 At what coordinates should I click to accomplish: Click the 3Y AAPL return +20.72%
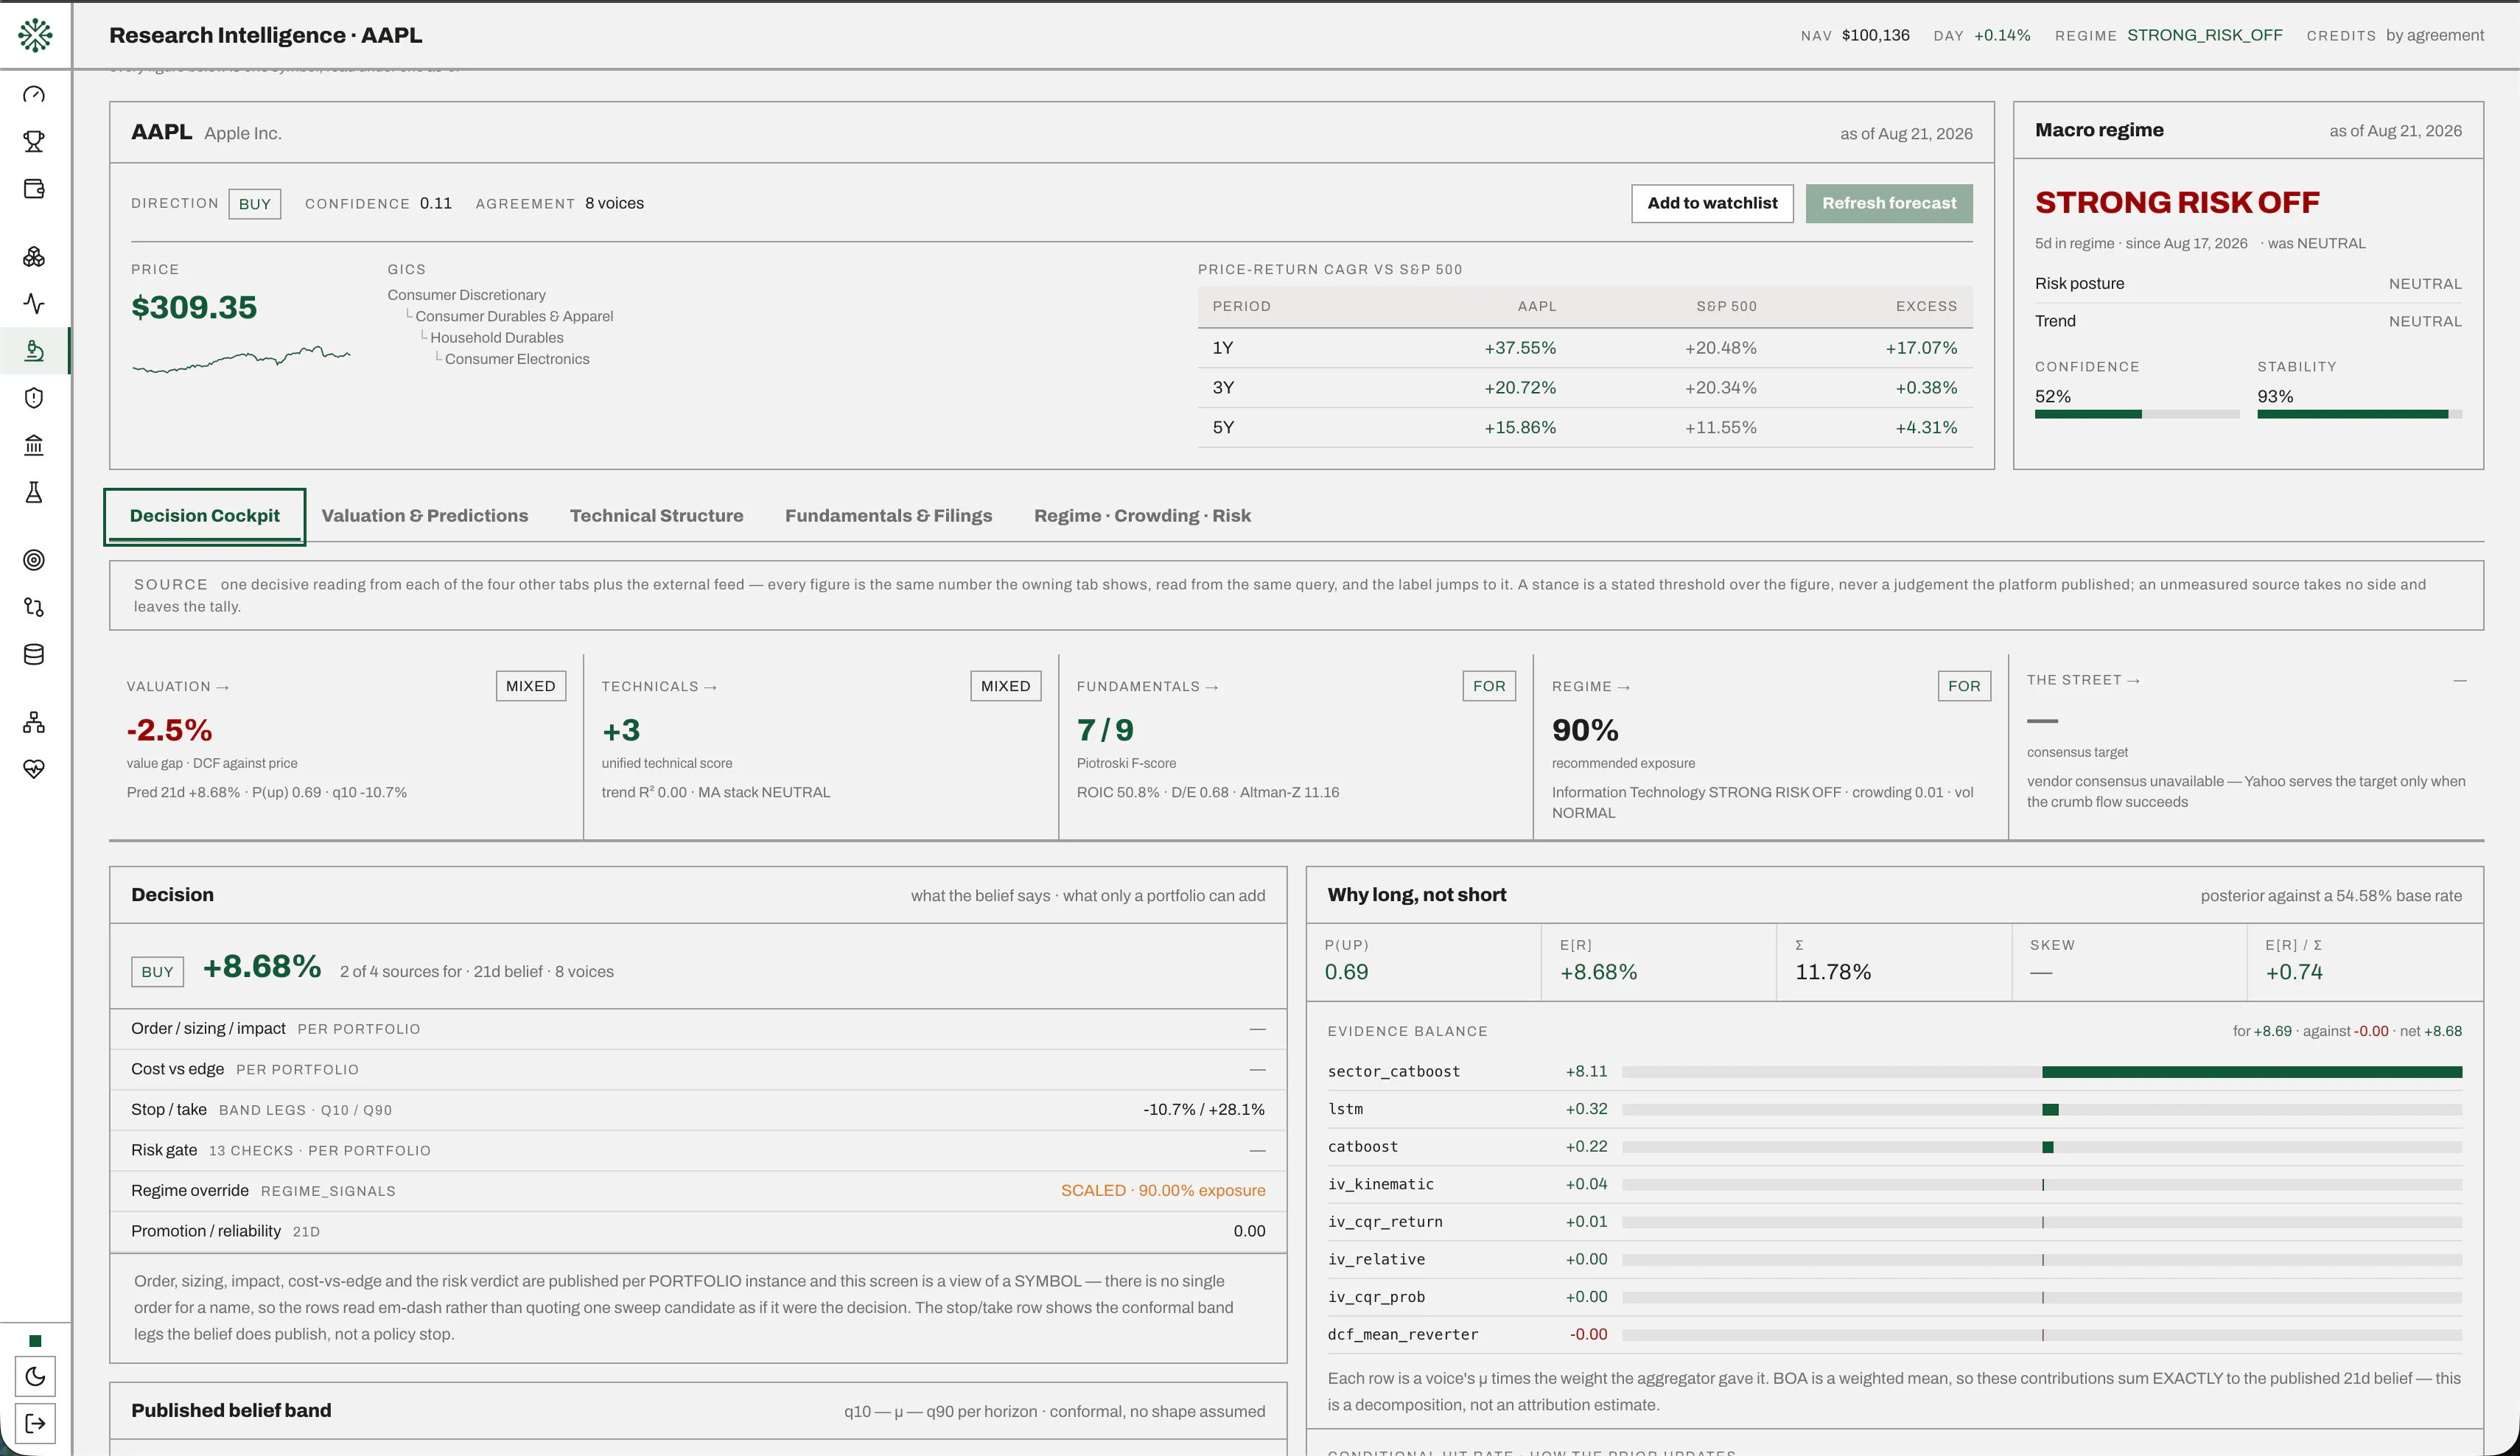[x=1520, y=388]
